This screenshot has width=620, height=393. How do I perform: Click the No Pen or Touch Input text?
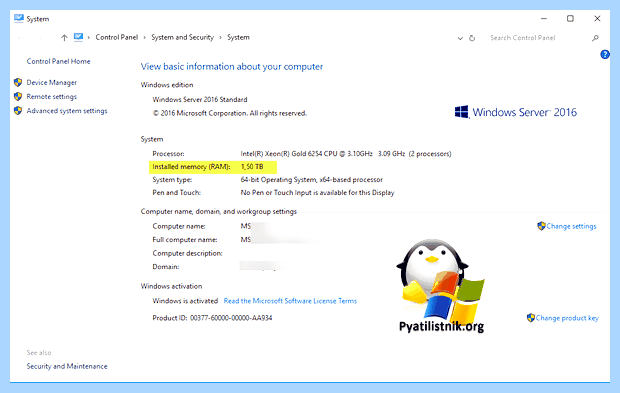tap(318, 193)
